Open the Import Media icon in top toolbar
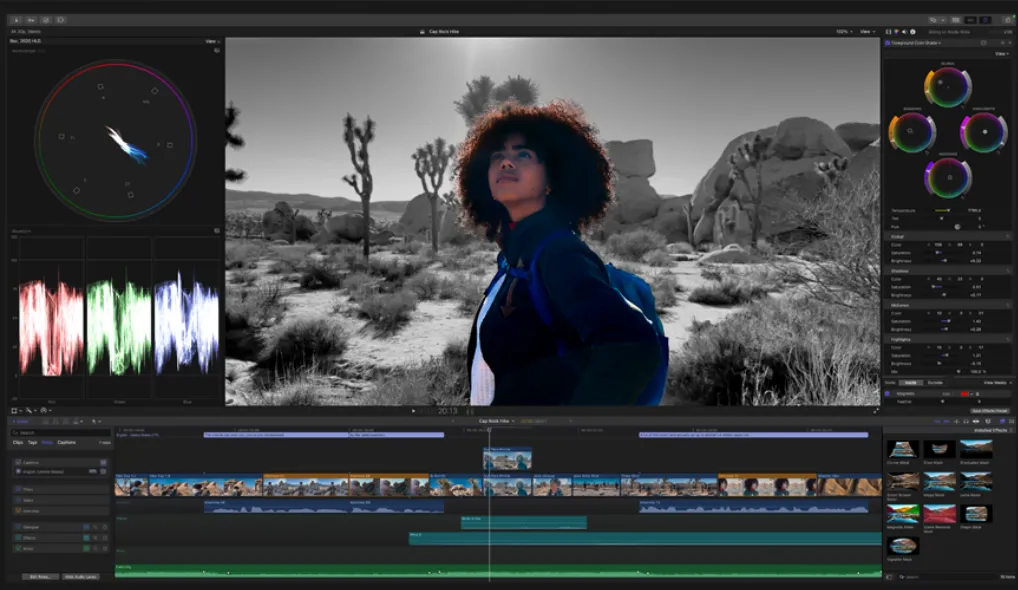Image resolution: width=1018 pixels, height=590 pixels. tap(16, 20)
